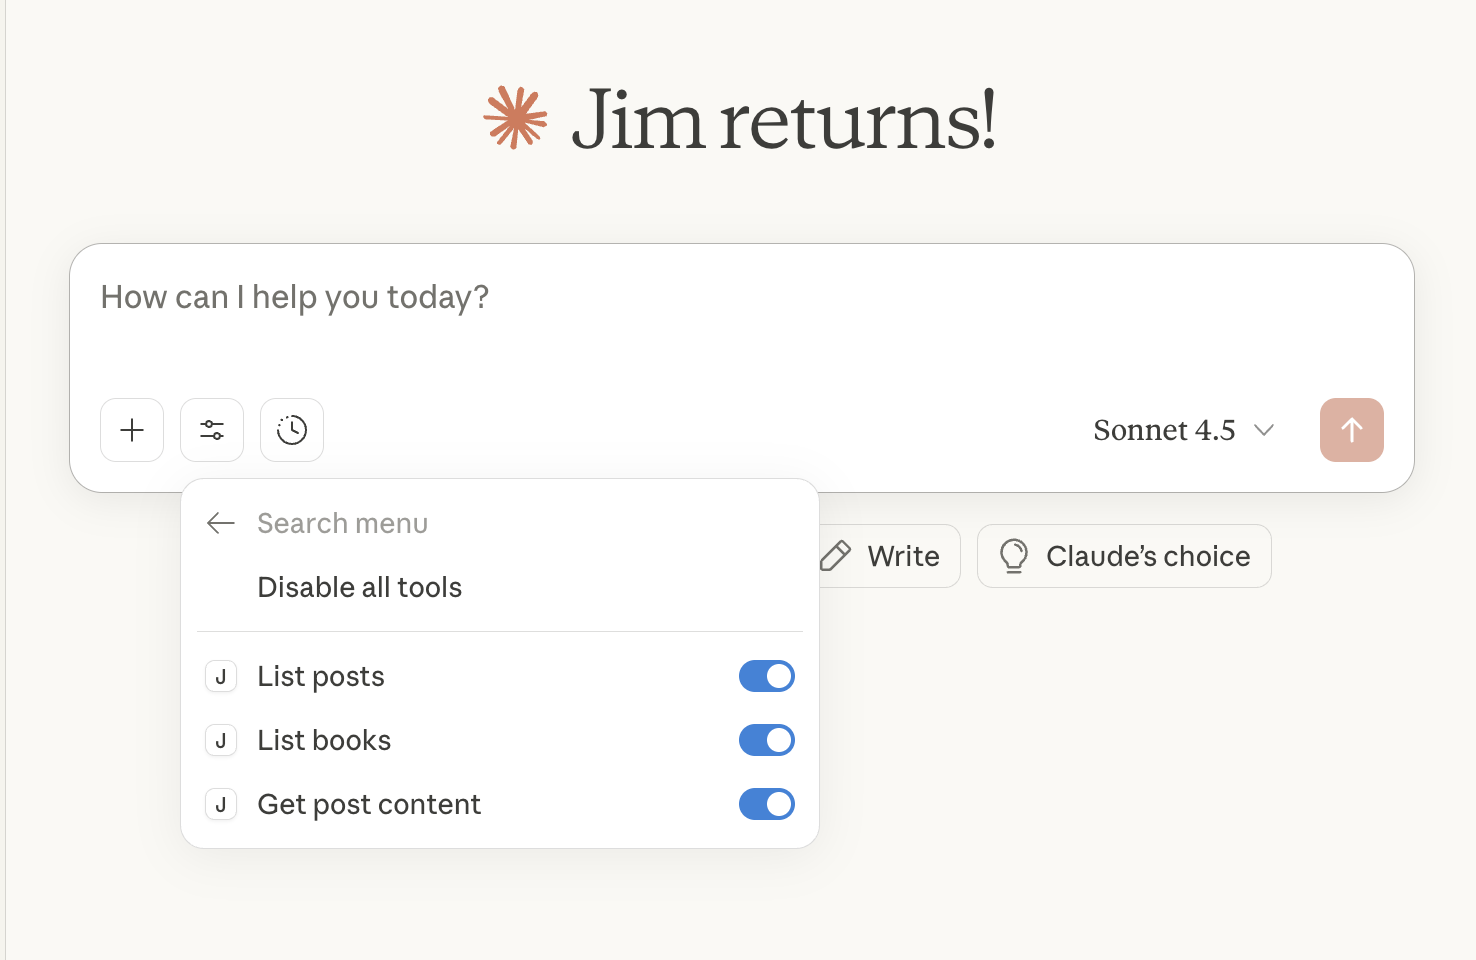
Task: Toggle off the List posts switch
Action: click(x=766, y=677)
